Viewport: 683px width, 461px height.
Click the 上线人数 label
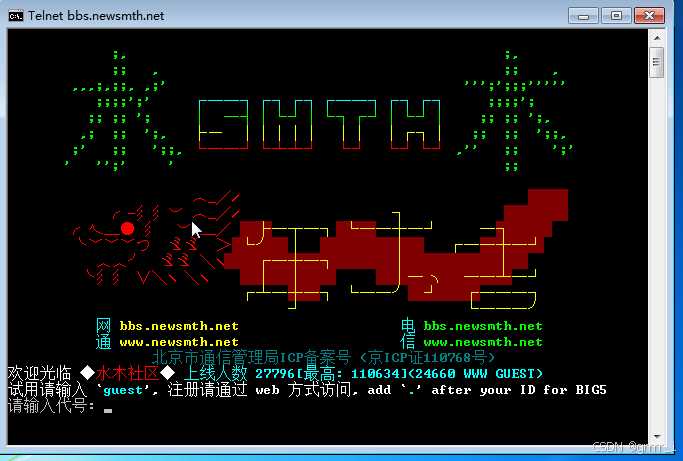click(216, 374)
